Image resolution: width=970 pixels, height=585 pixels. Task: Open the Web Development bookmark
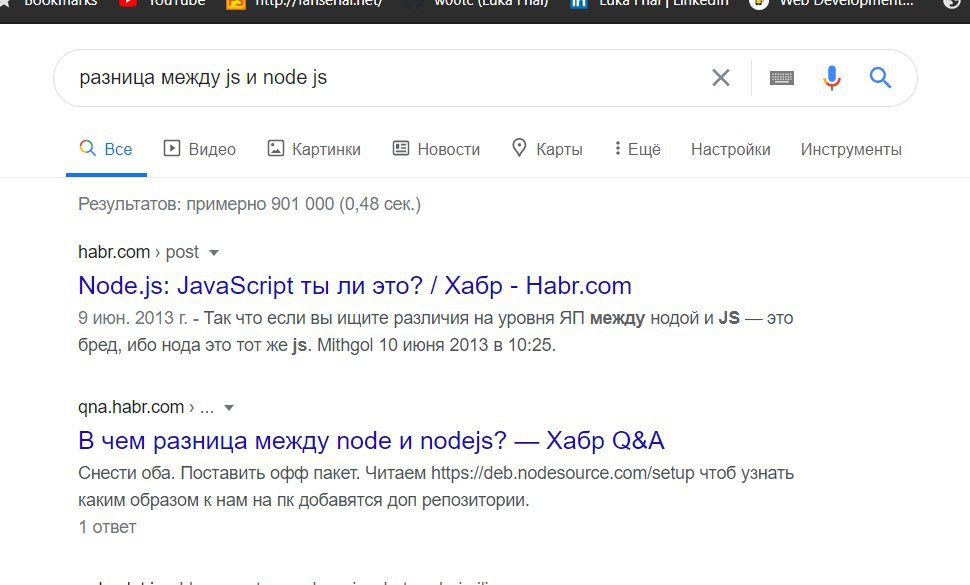point(833,3)
